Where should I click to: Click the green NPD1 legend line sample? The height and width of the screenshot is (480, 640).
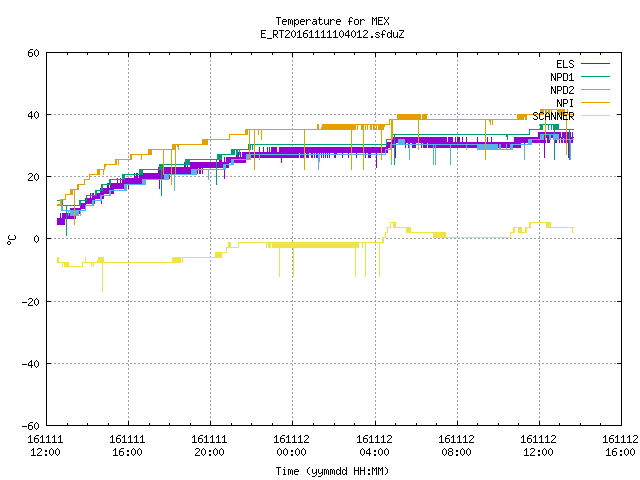pos(595,76)
